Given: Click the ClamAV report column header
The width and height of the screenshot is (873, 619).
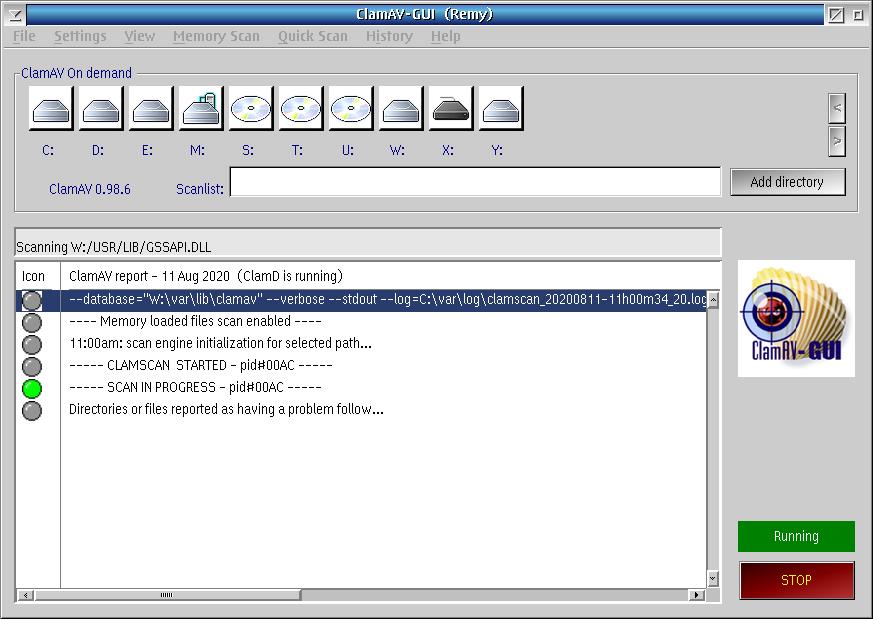Looking at the screenshot, I should (x=390, y=276).
